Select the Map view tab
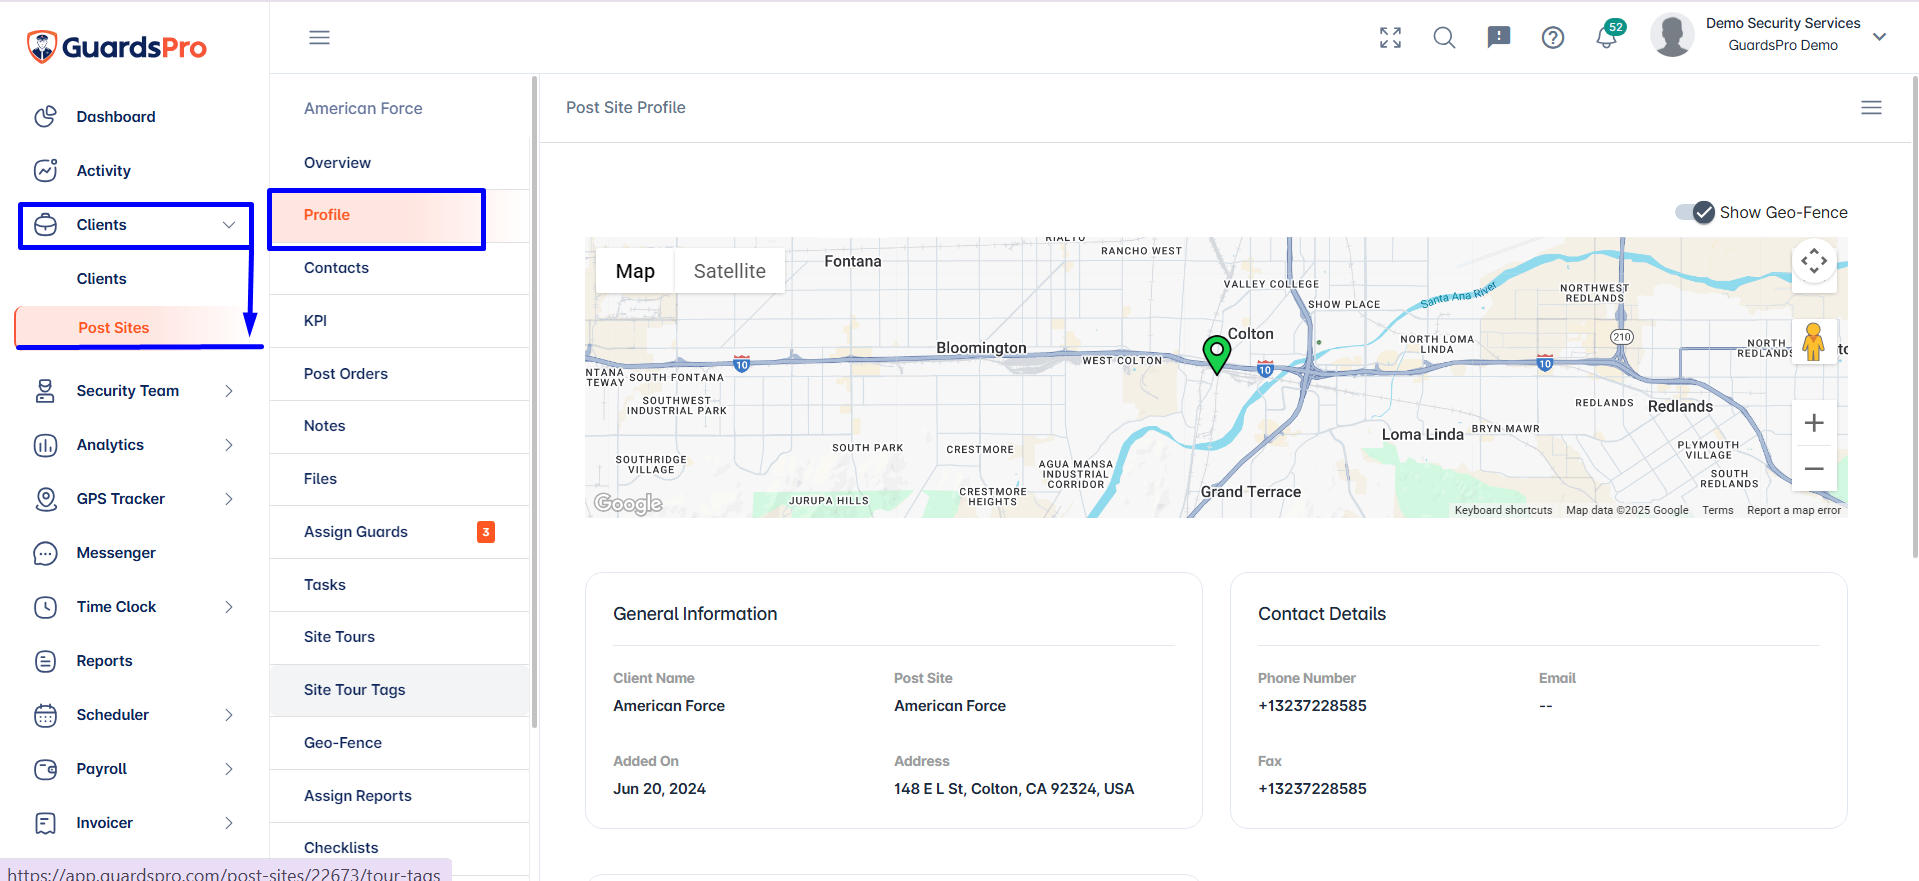The image size is (1919, 881). tap(635, 271)
